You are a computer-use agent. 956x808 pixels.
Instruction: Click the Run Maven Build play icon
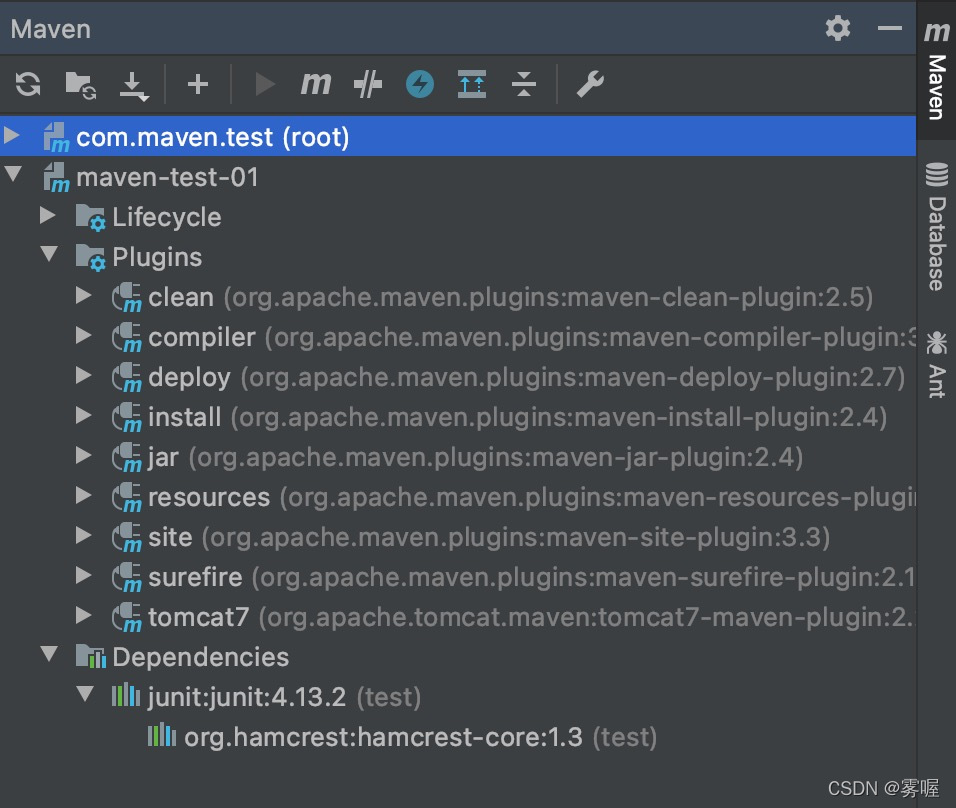(265, 84)
